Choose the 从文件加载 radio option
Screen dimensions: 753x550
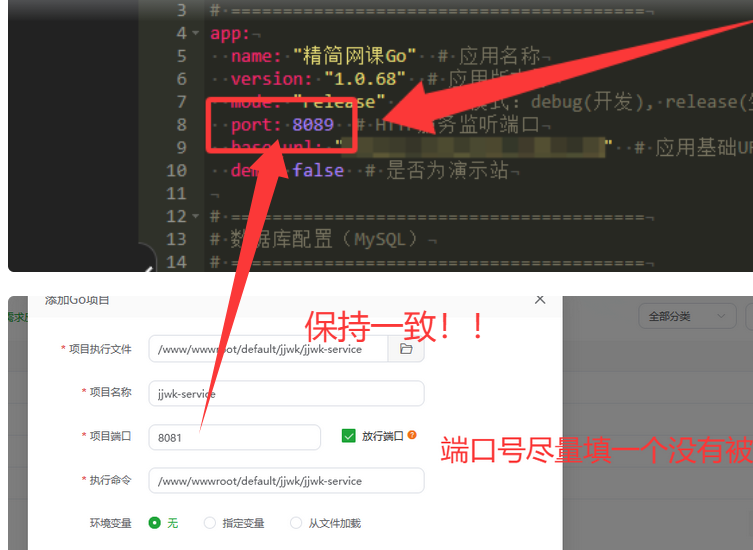click(x=296, y=522)
